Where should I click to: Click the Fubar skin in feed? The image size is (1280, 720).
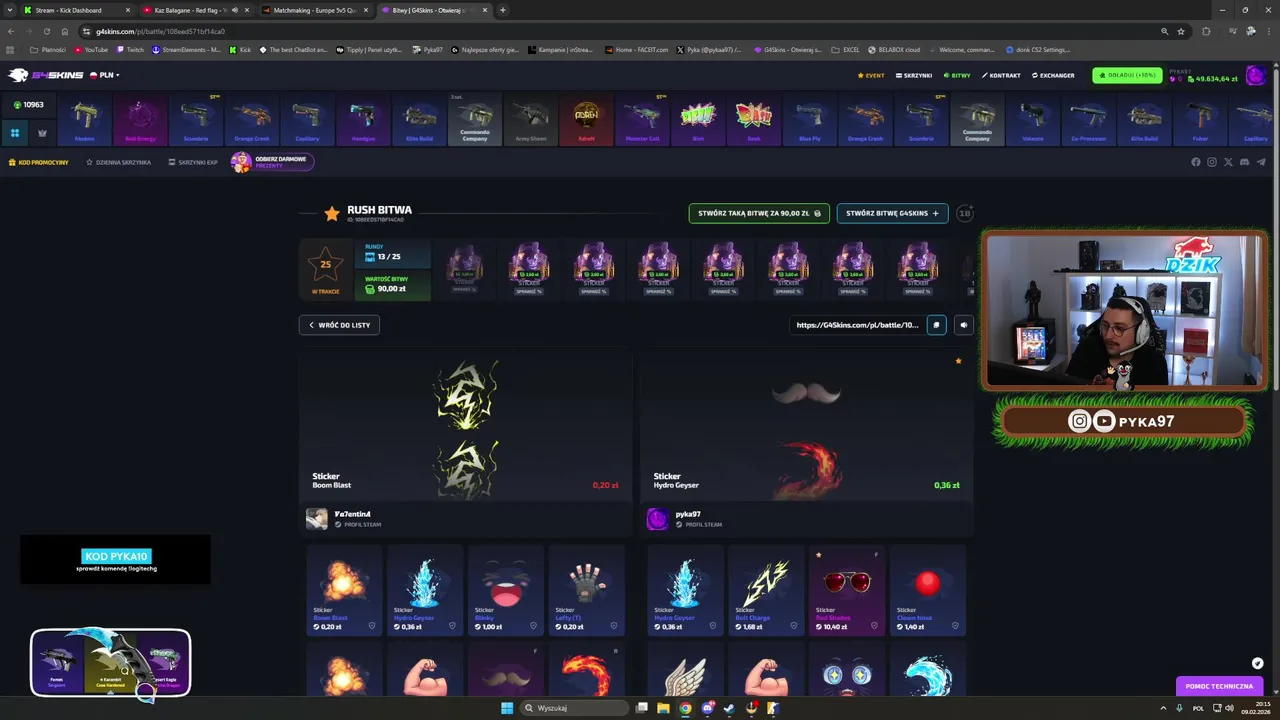pyautogui.click(x=1200, y=121)
